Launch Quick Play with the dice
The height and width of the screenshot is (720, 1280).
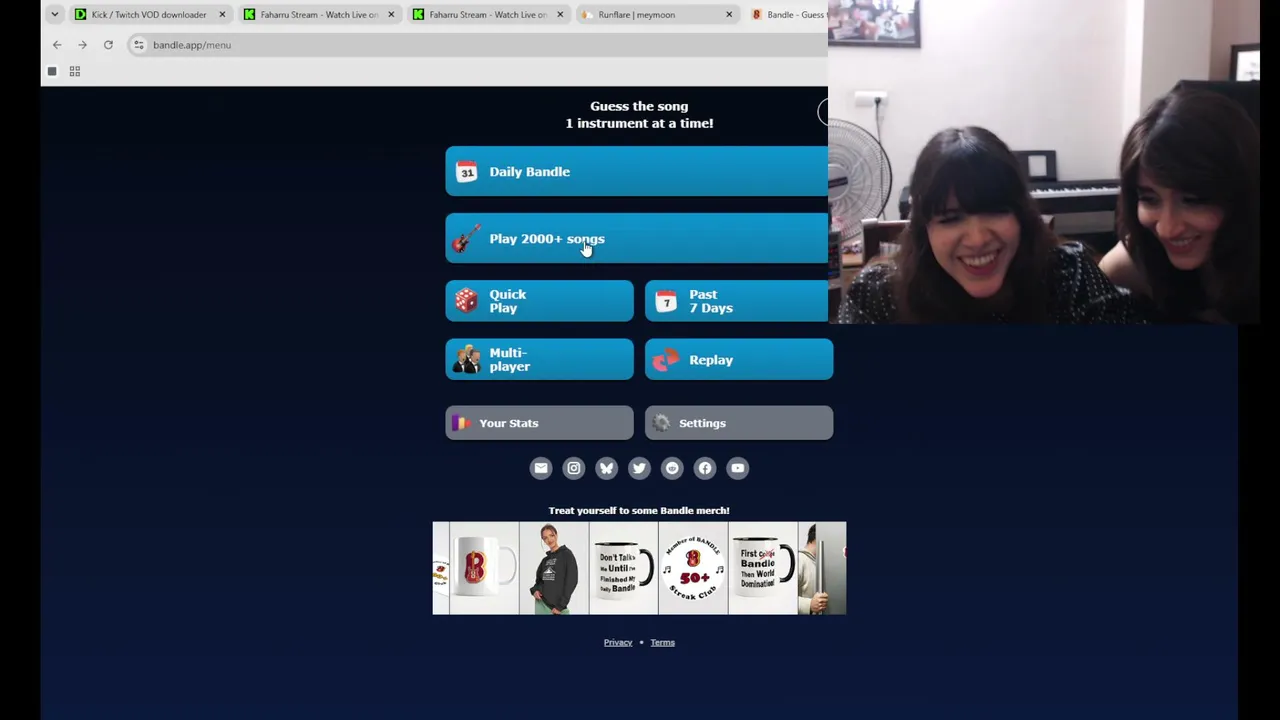point(539,301)
